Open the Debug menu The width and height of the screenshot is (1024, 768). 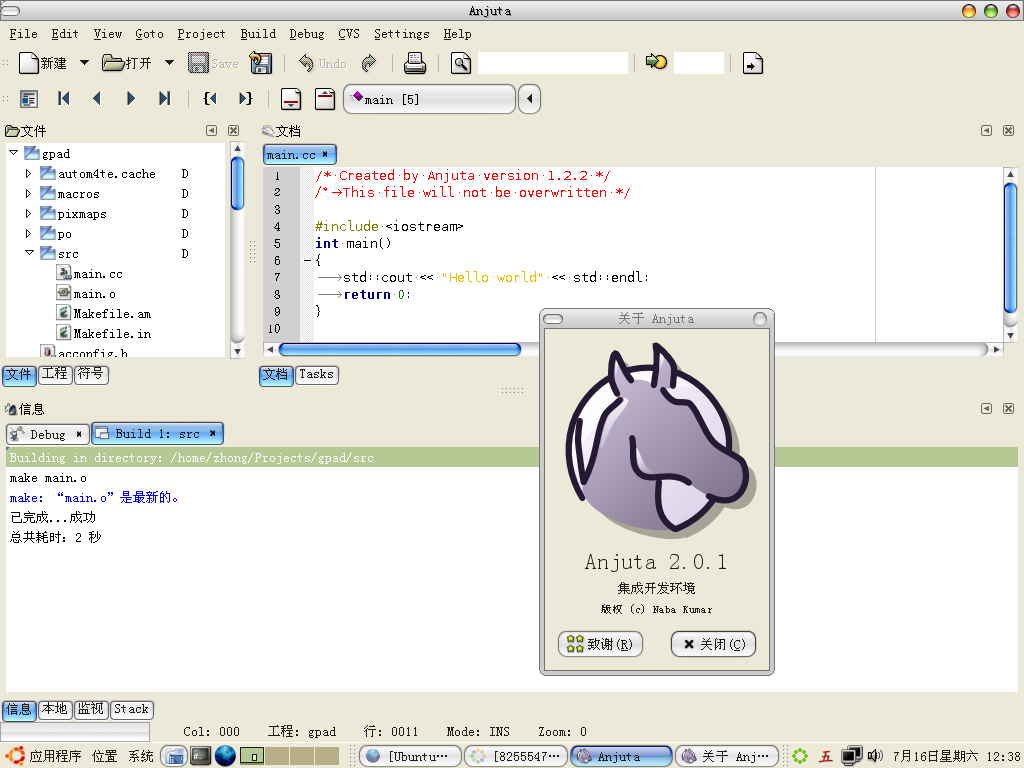tap(306, 34)
